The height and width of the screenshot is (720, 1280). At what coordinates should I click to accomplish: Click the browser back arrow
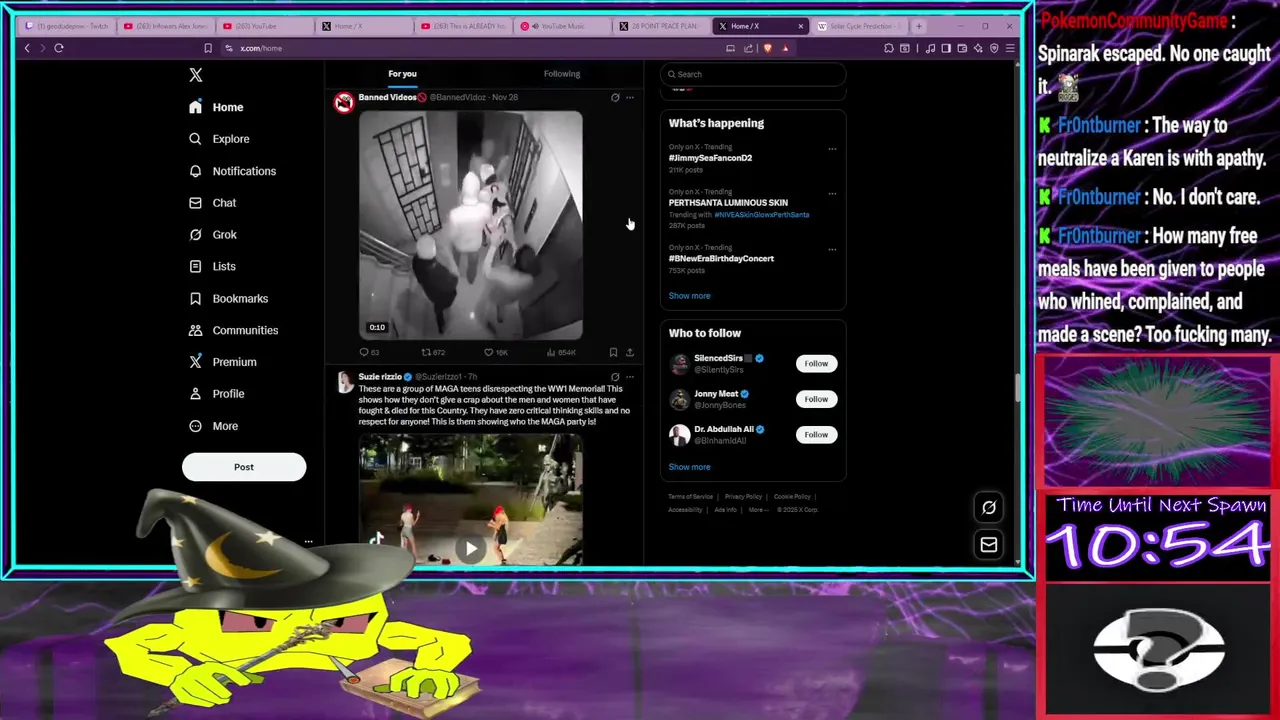(x=27, y=48)
